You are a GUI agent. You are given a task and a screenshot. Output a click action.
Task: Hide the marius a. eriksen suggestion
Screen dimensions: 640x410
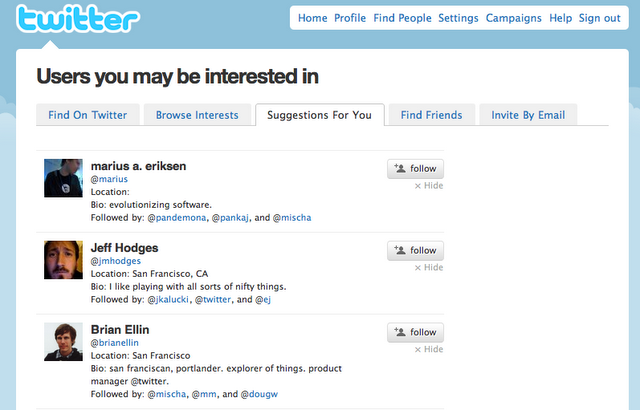point(429,186)
